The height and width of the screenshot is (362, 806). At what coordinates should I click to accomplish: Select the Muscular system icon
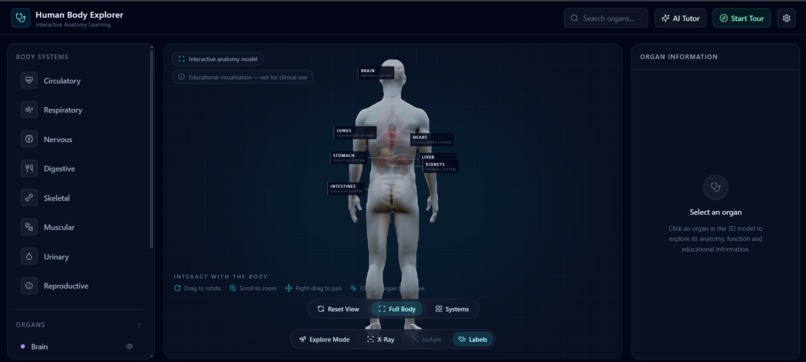tap(29, 227)
